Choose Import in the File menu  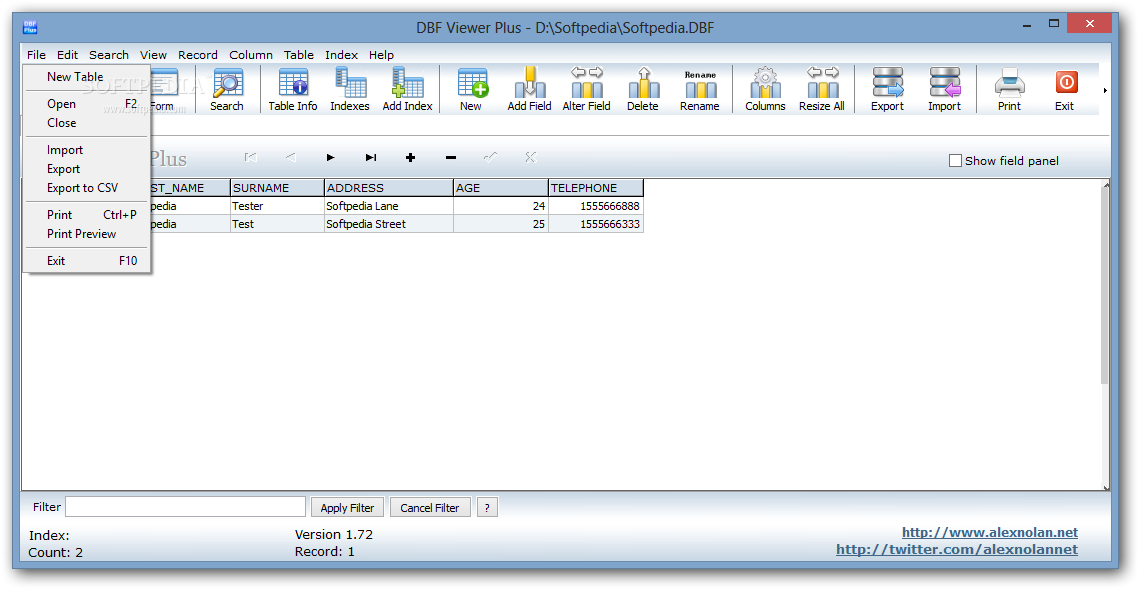pyautogui.click(x=87, y=150)
